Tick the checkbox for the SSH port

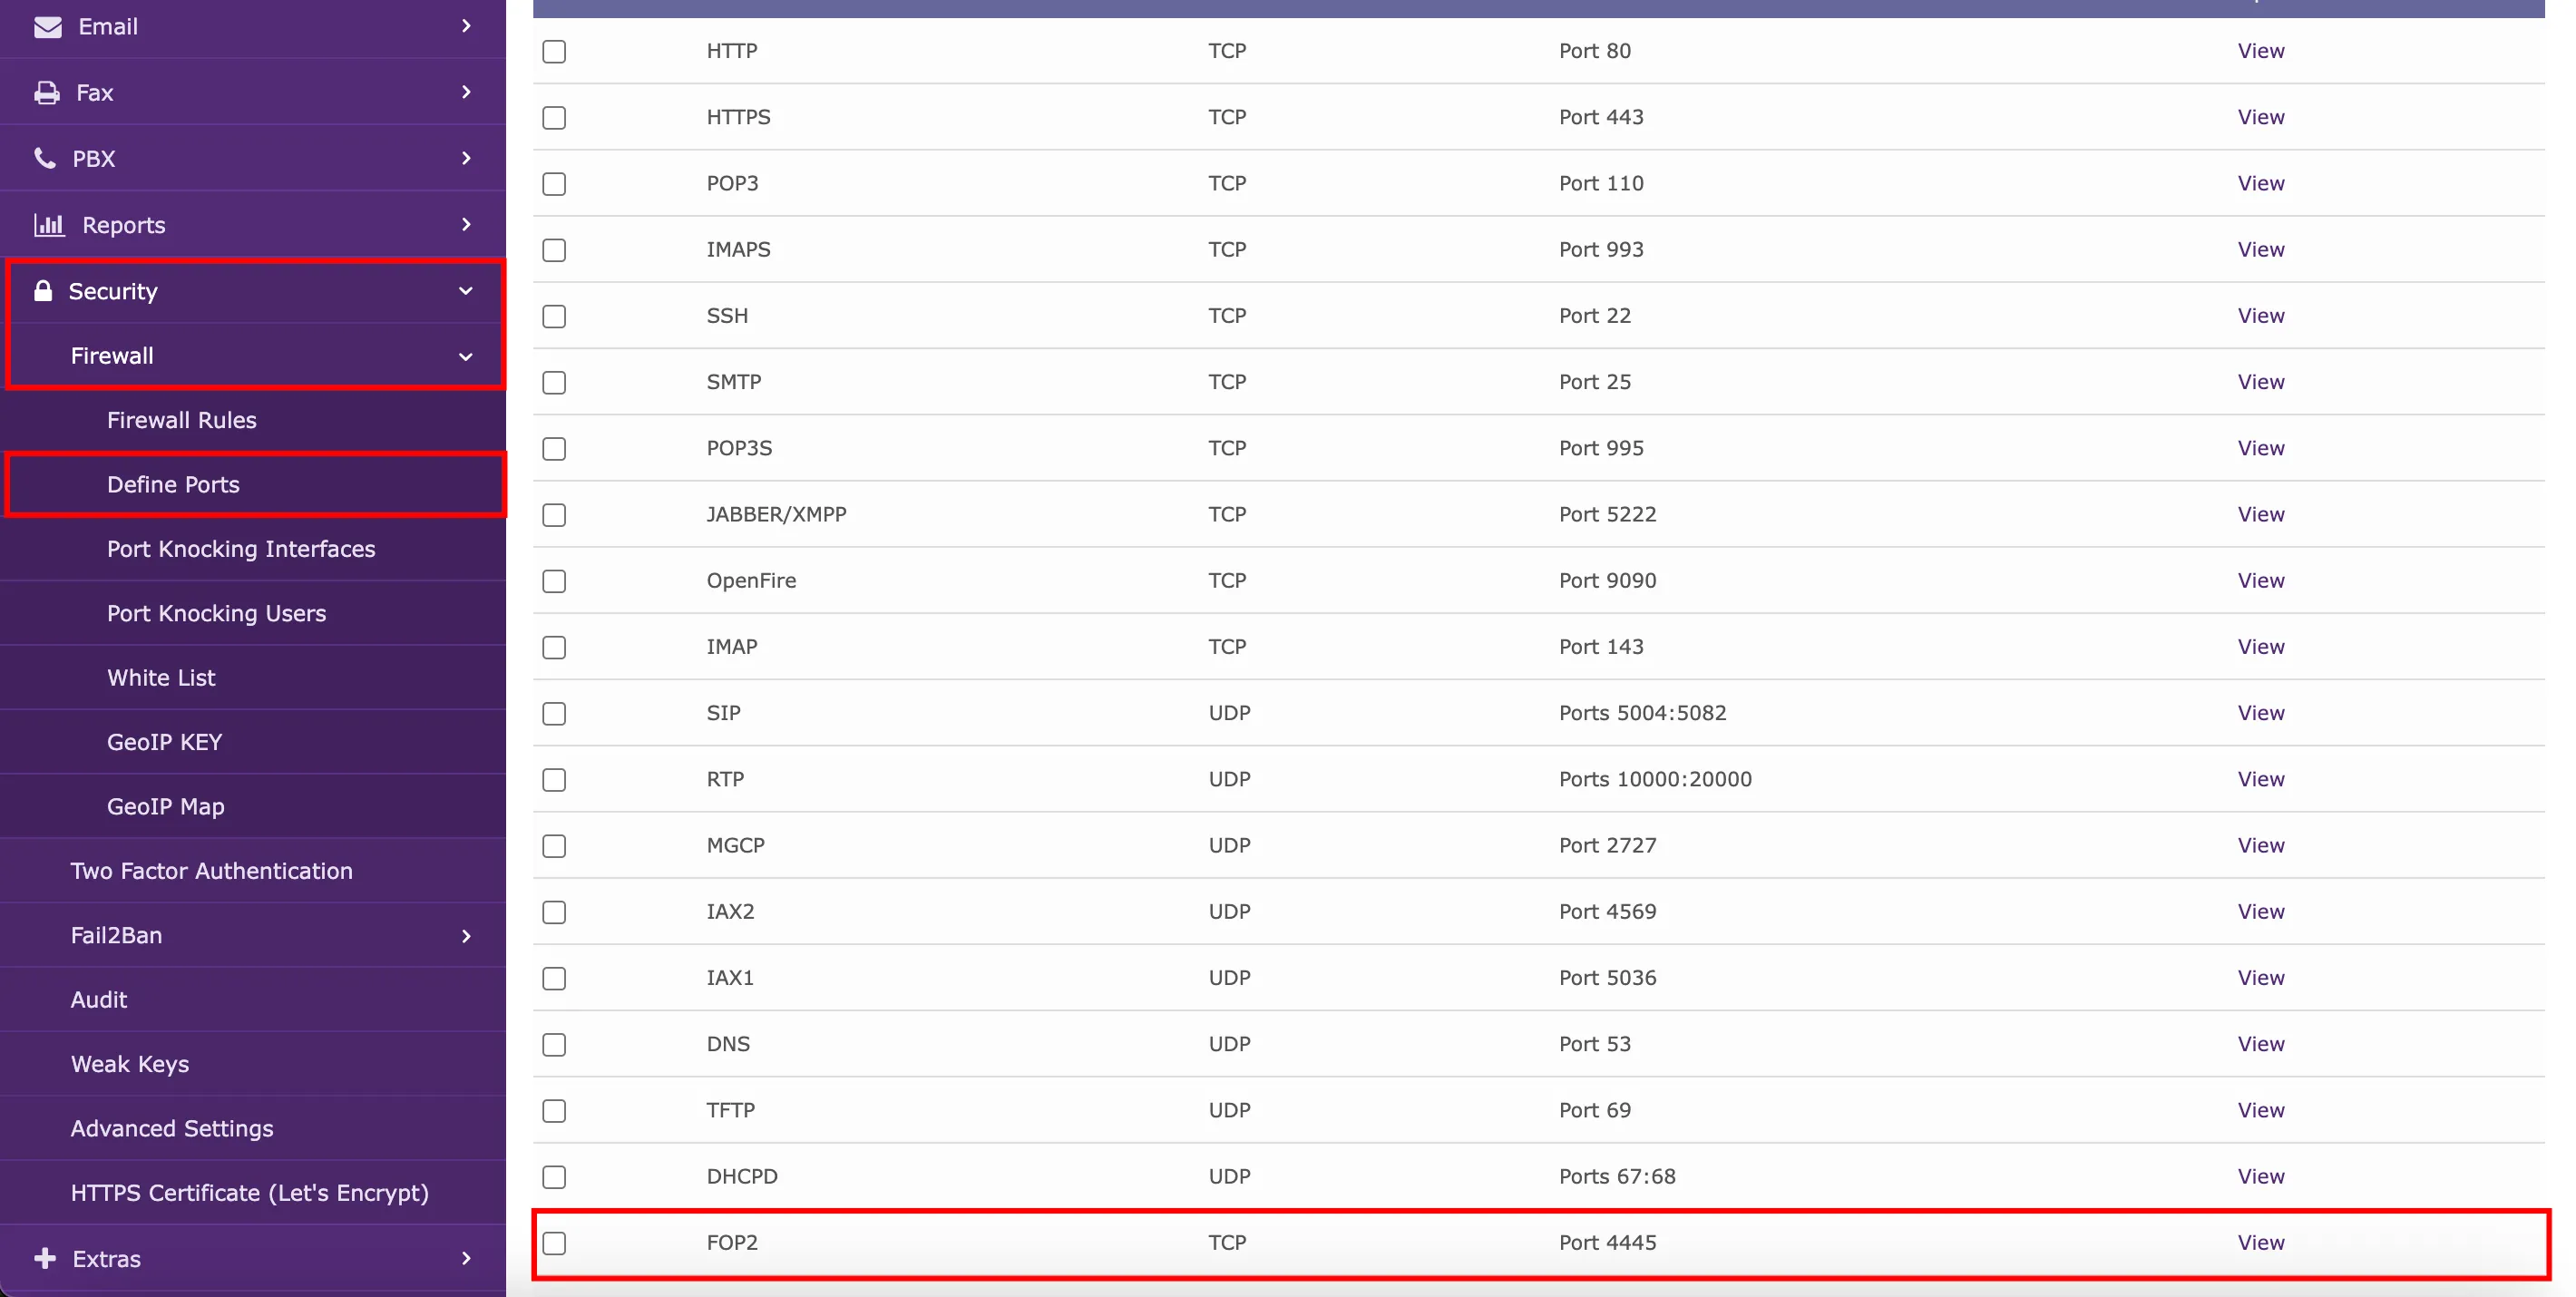pos(554,316)
